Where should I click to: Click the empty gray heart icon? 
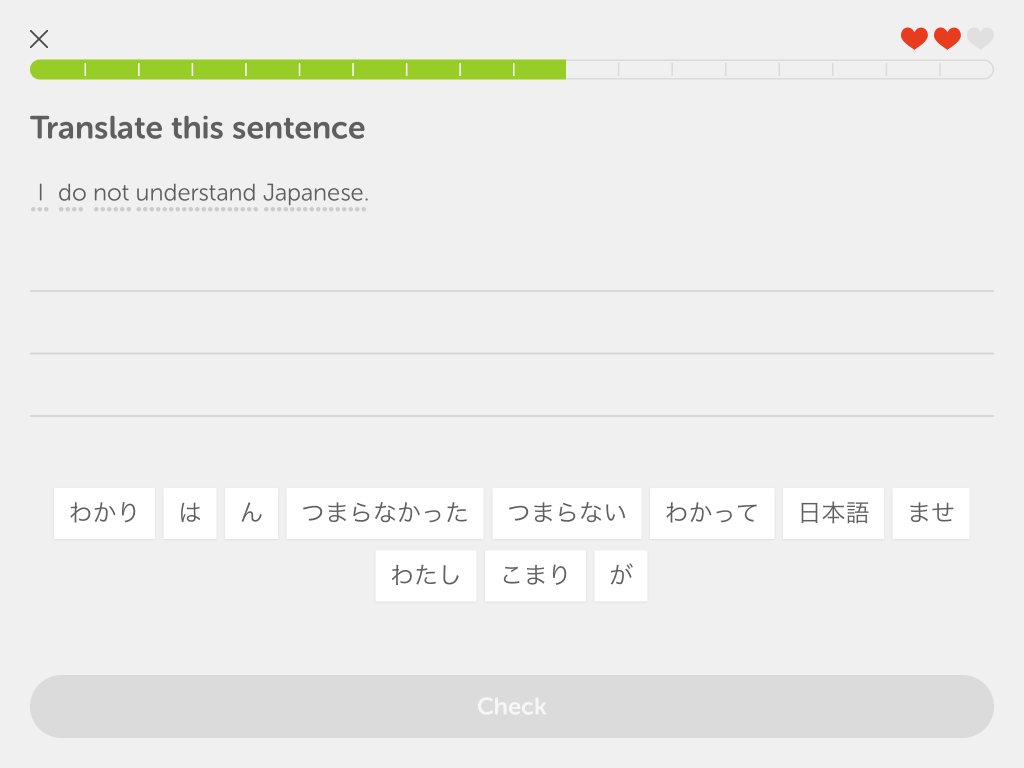coord(980,39)
